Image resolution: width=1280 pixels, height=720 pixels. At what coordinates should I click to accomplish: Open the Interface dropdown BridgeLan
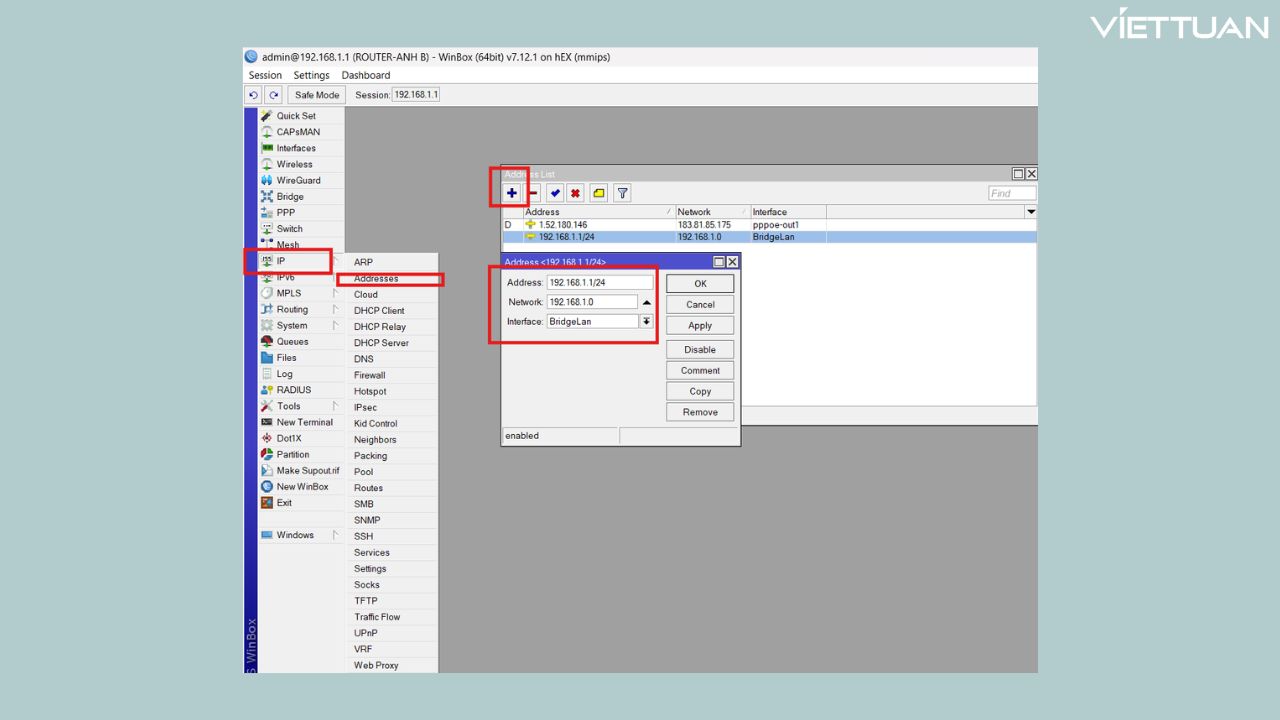click(646, 321)
